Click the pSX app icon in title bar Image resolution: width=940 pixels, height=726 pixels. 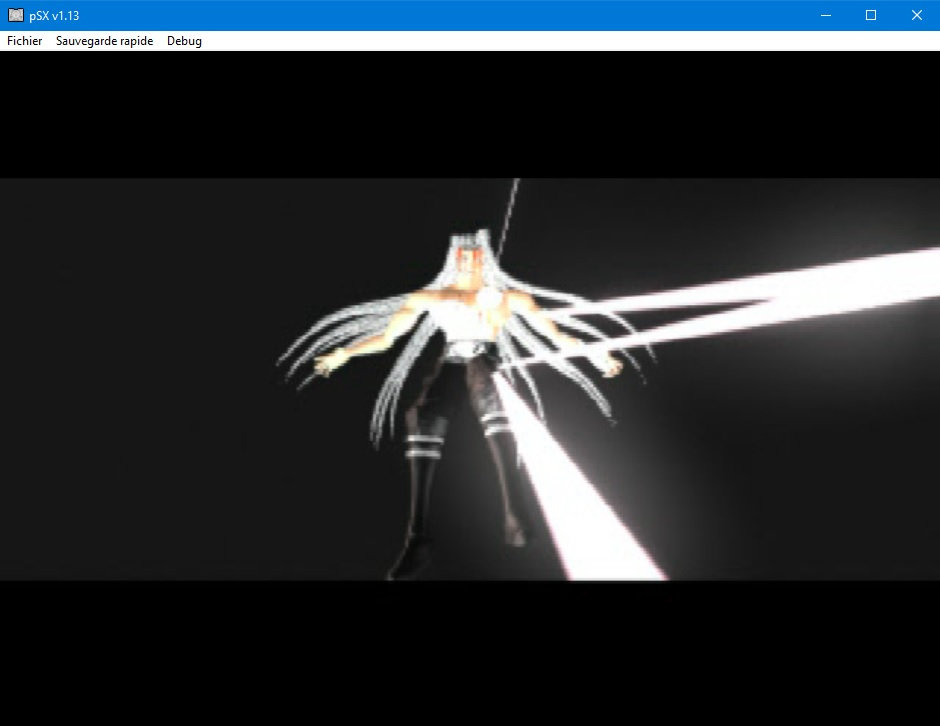[x=16, y=15]
